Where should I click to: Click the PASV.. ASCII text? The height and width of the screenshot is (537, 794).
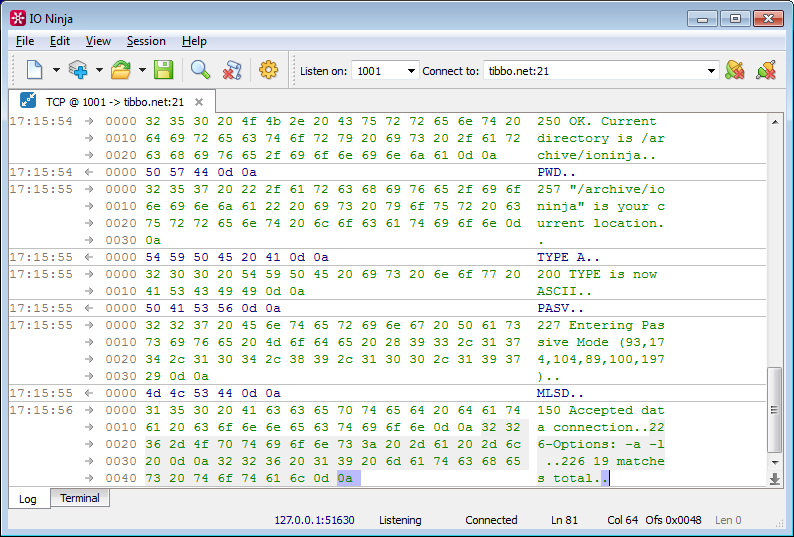(561, 309)
